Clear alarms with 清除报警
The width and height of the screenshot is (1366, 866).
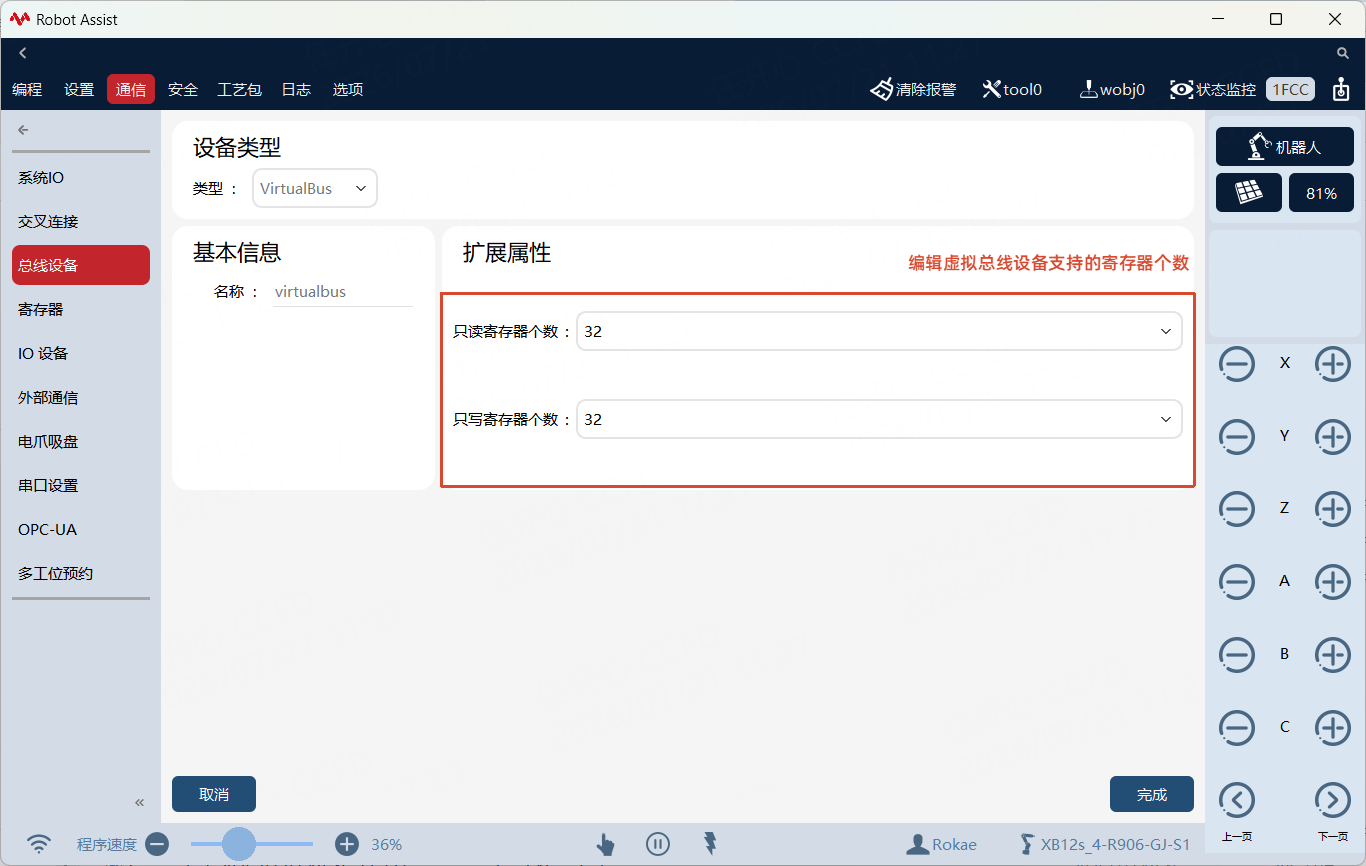913,89
